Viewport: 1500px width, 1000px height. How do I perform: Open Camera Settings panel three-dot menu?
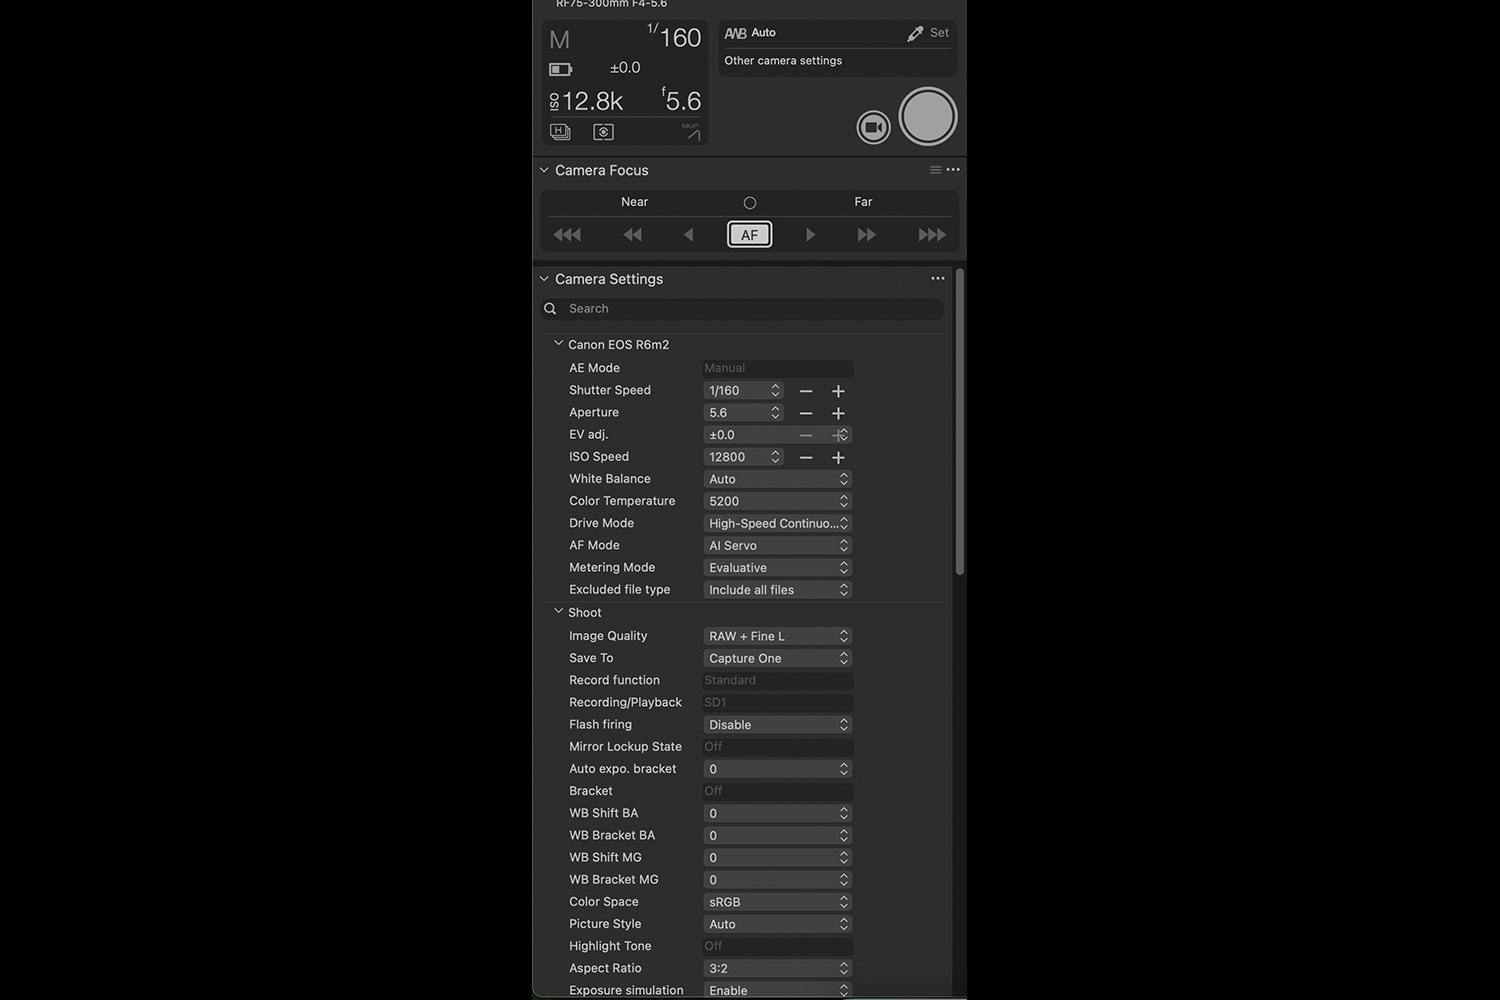(x=937, y=279)
